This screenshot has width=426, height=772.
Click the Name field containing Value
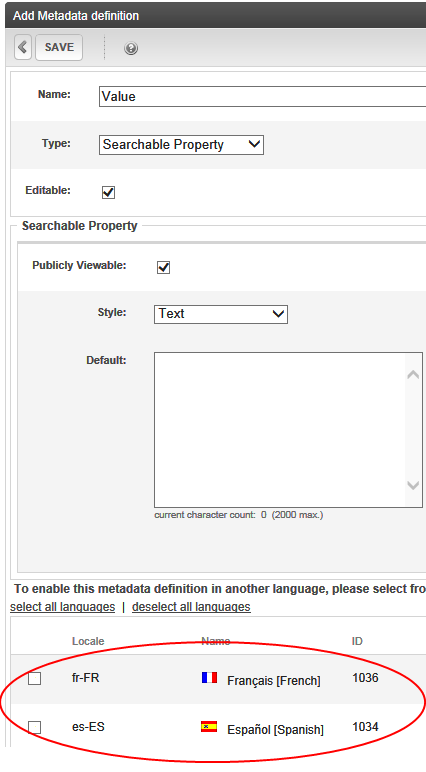(x=262, y=96)
